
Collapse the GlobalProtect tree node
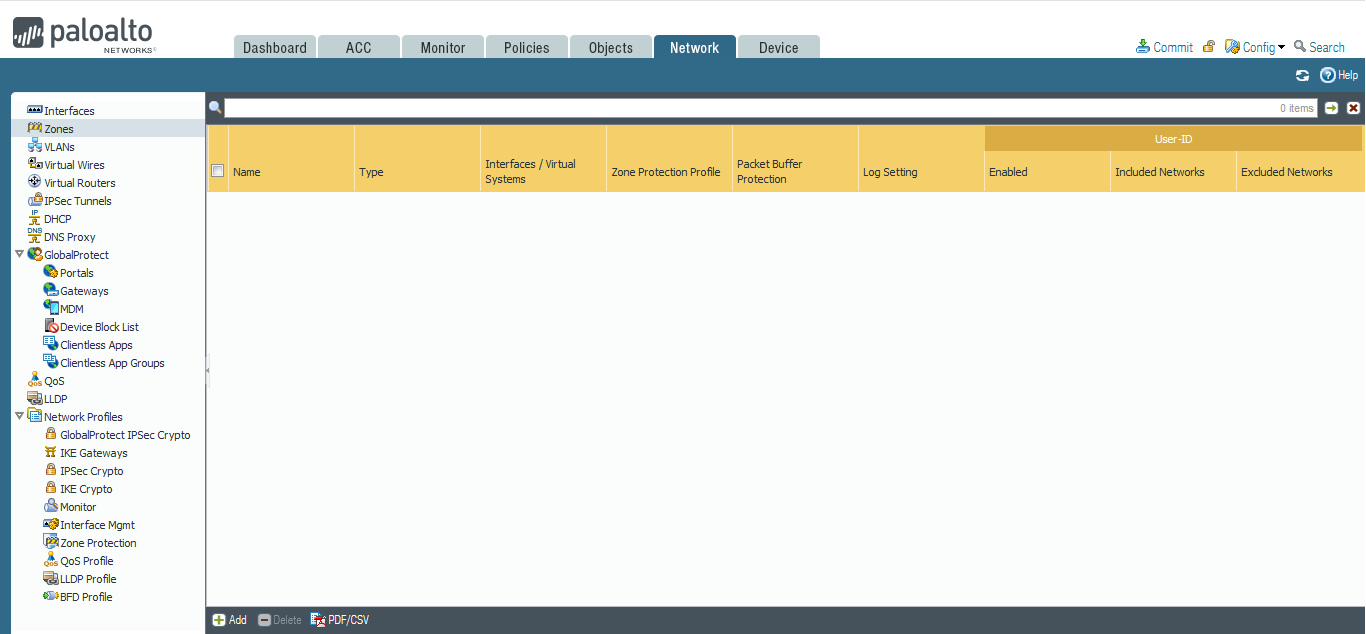19,254
